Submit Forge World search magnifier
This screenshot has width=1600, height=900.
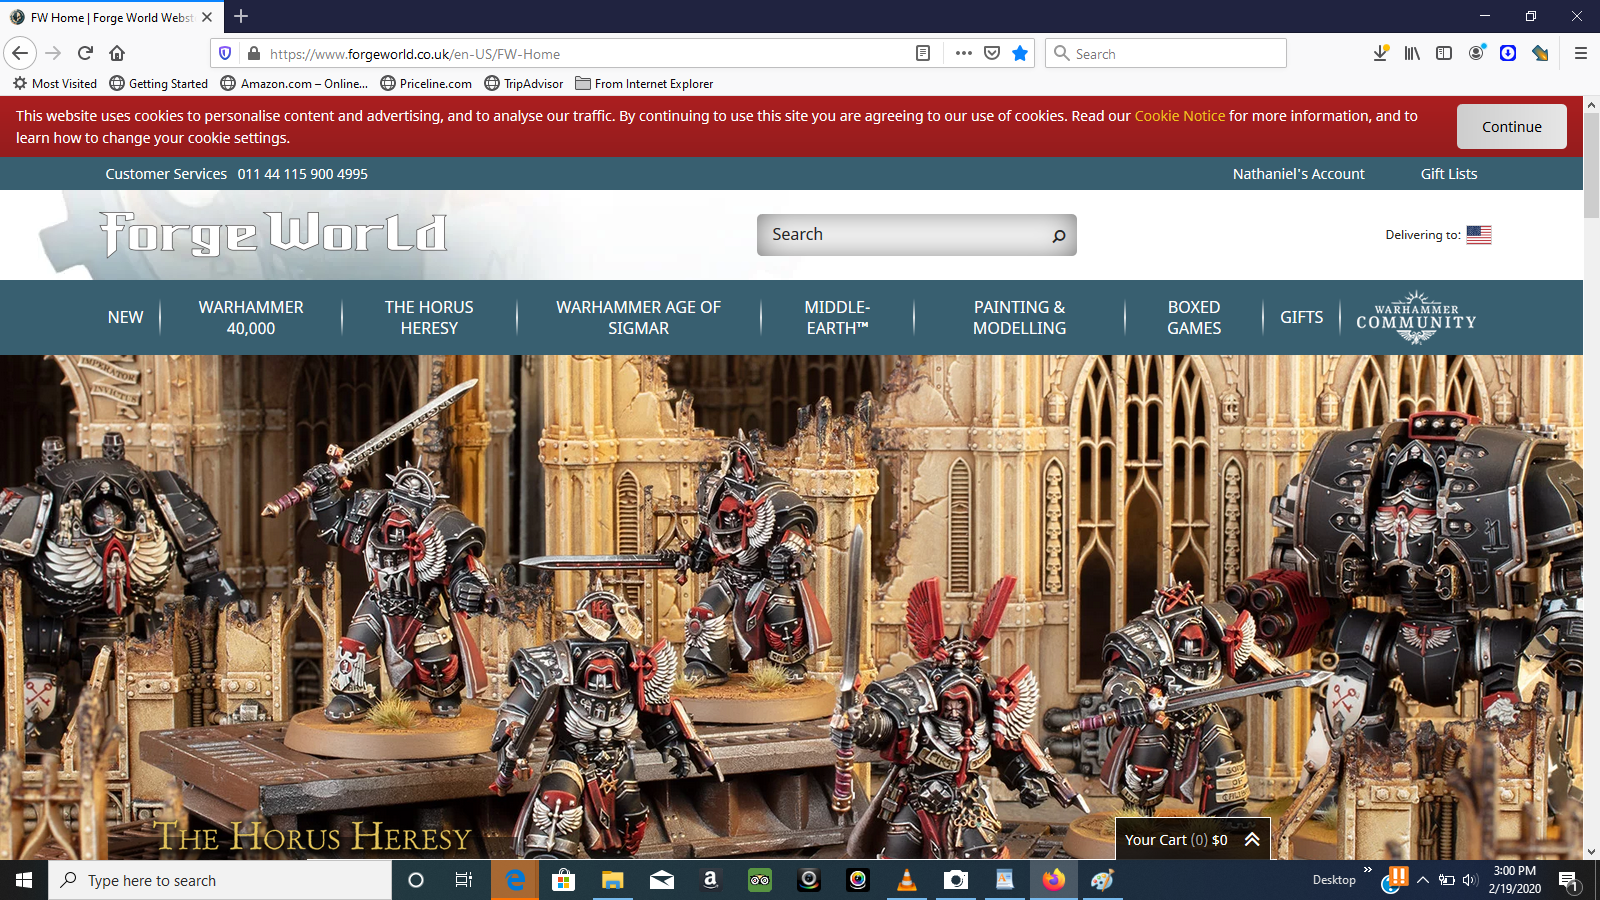(x=1058, y=236)
